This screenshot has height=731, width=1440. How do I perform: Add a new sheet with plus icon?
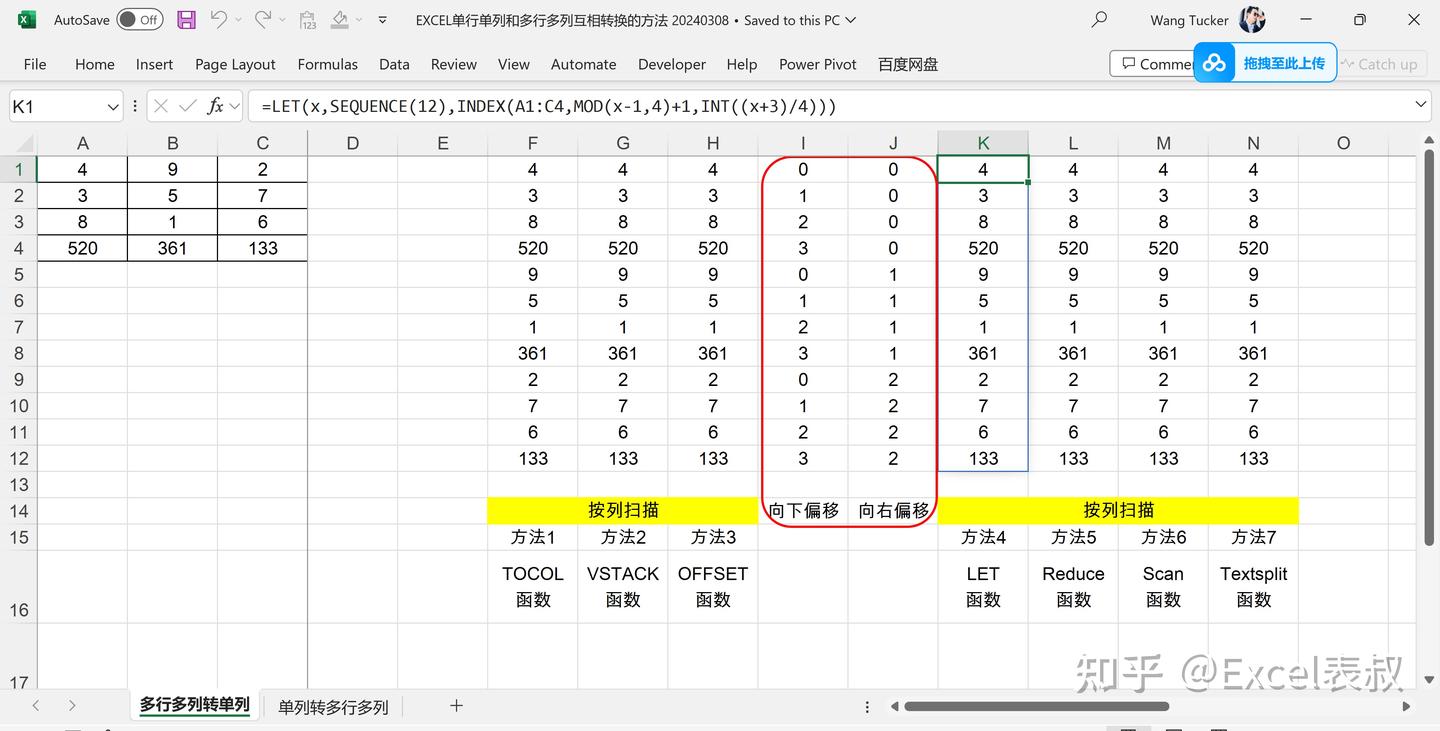point(456,706)
